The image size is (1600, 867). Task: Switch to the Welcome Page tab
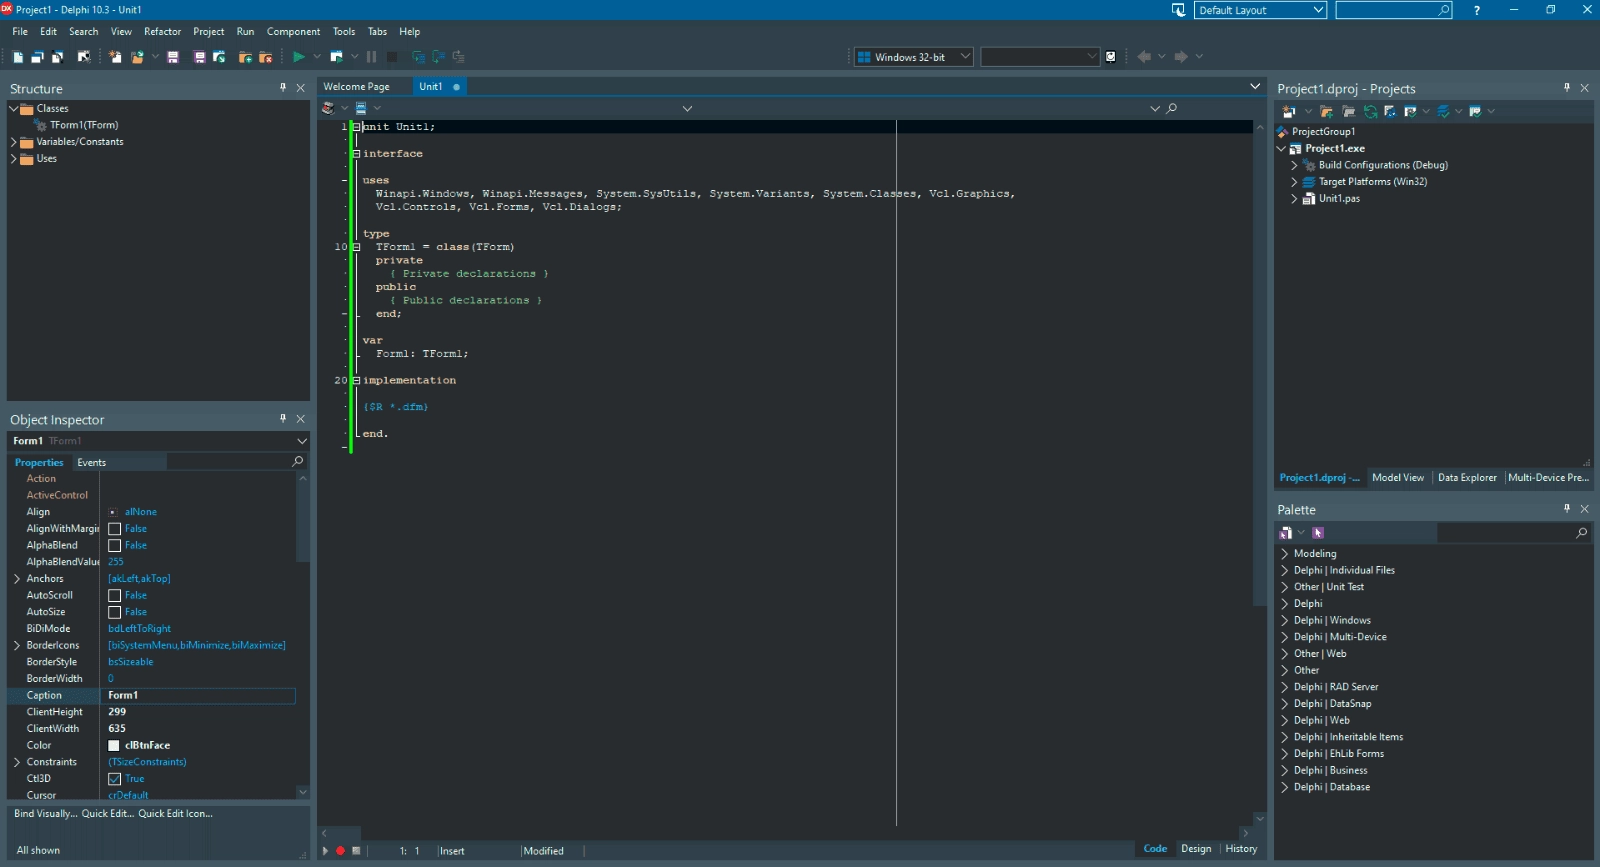(x=357, y=87)
